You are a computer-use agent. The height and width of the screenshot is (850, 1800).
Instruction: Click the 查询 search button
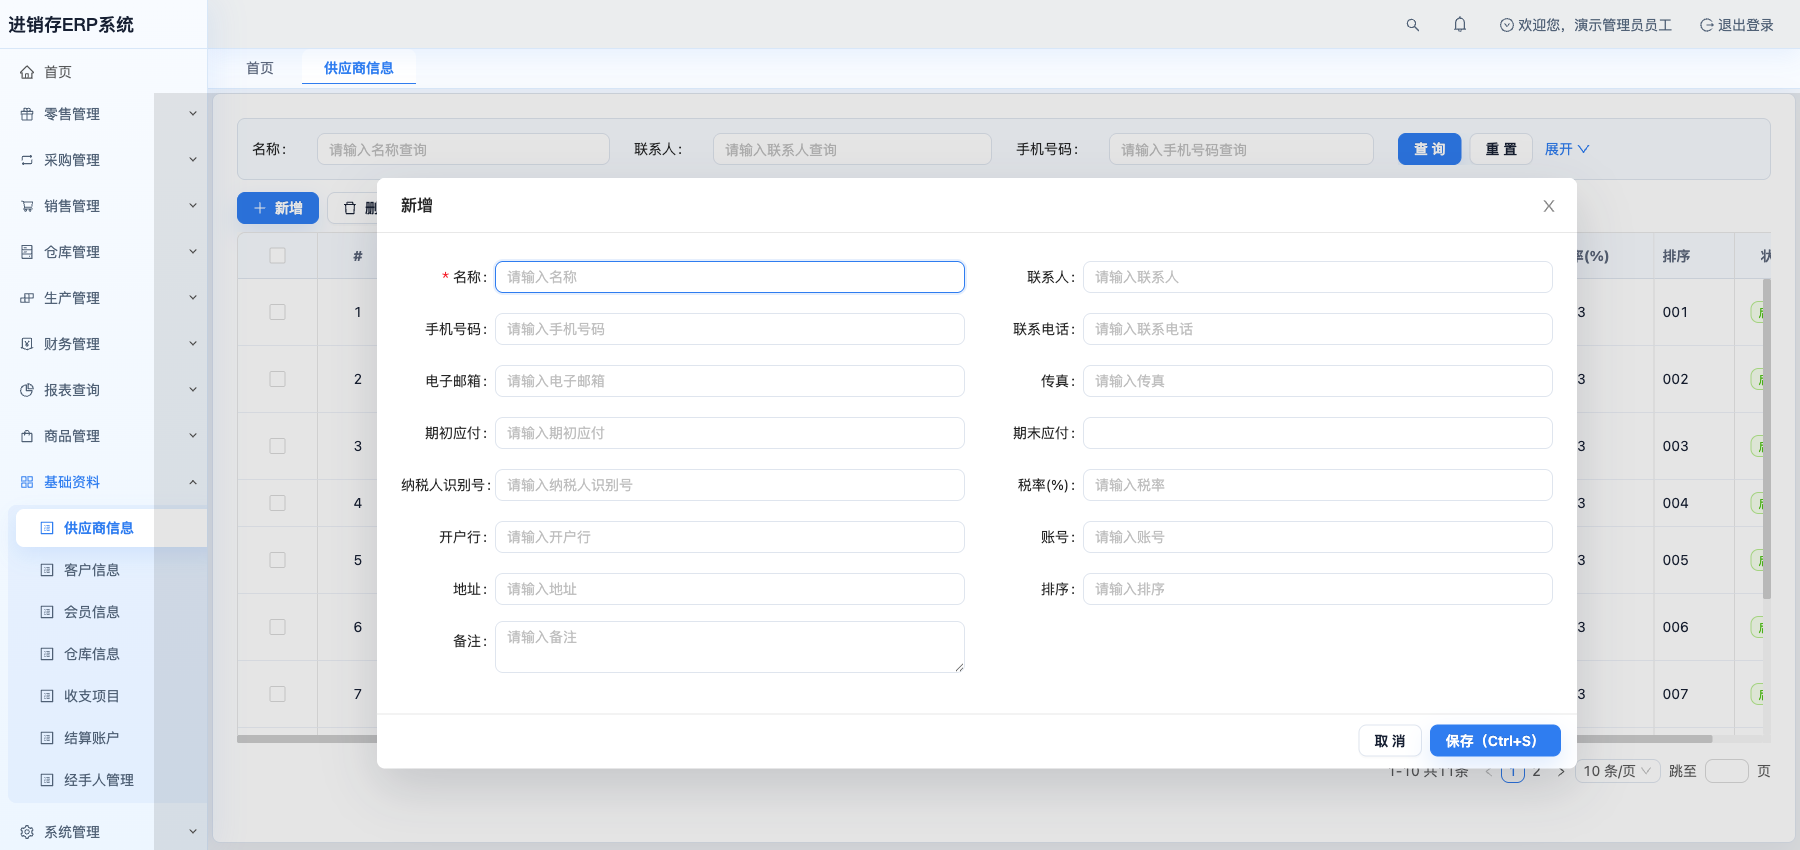pyautogui.click(x=1430, y=149)
